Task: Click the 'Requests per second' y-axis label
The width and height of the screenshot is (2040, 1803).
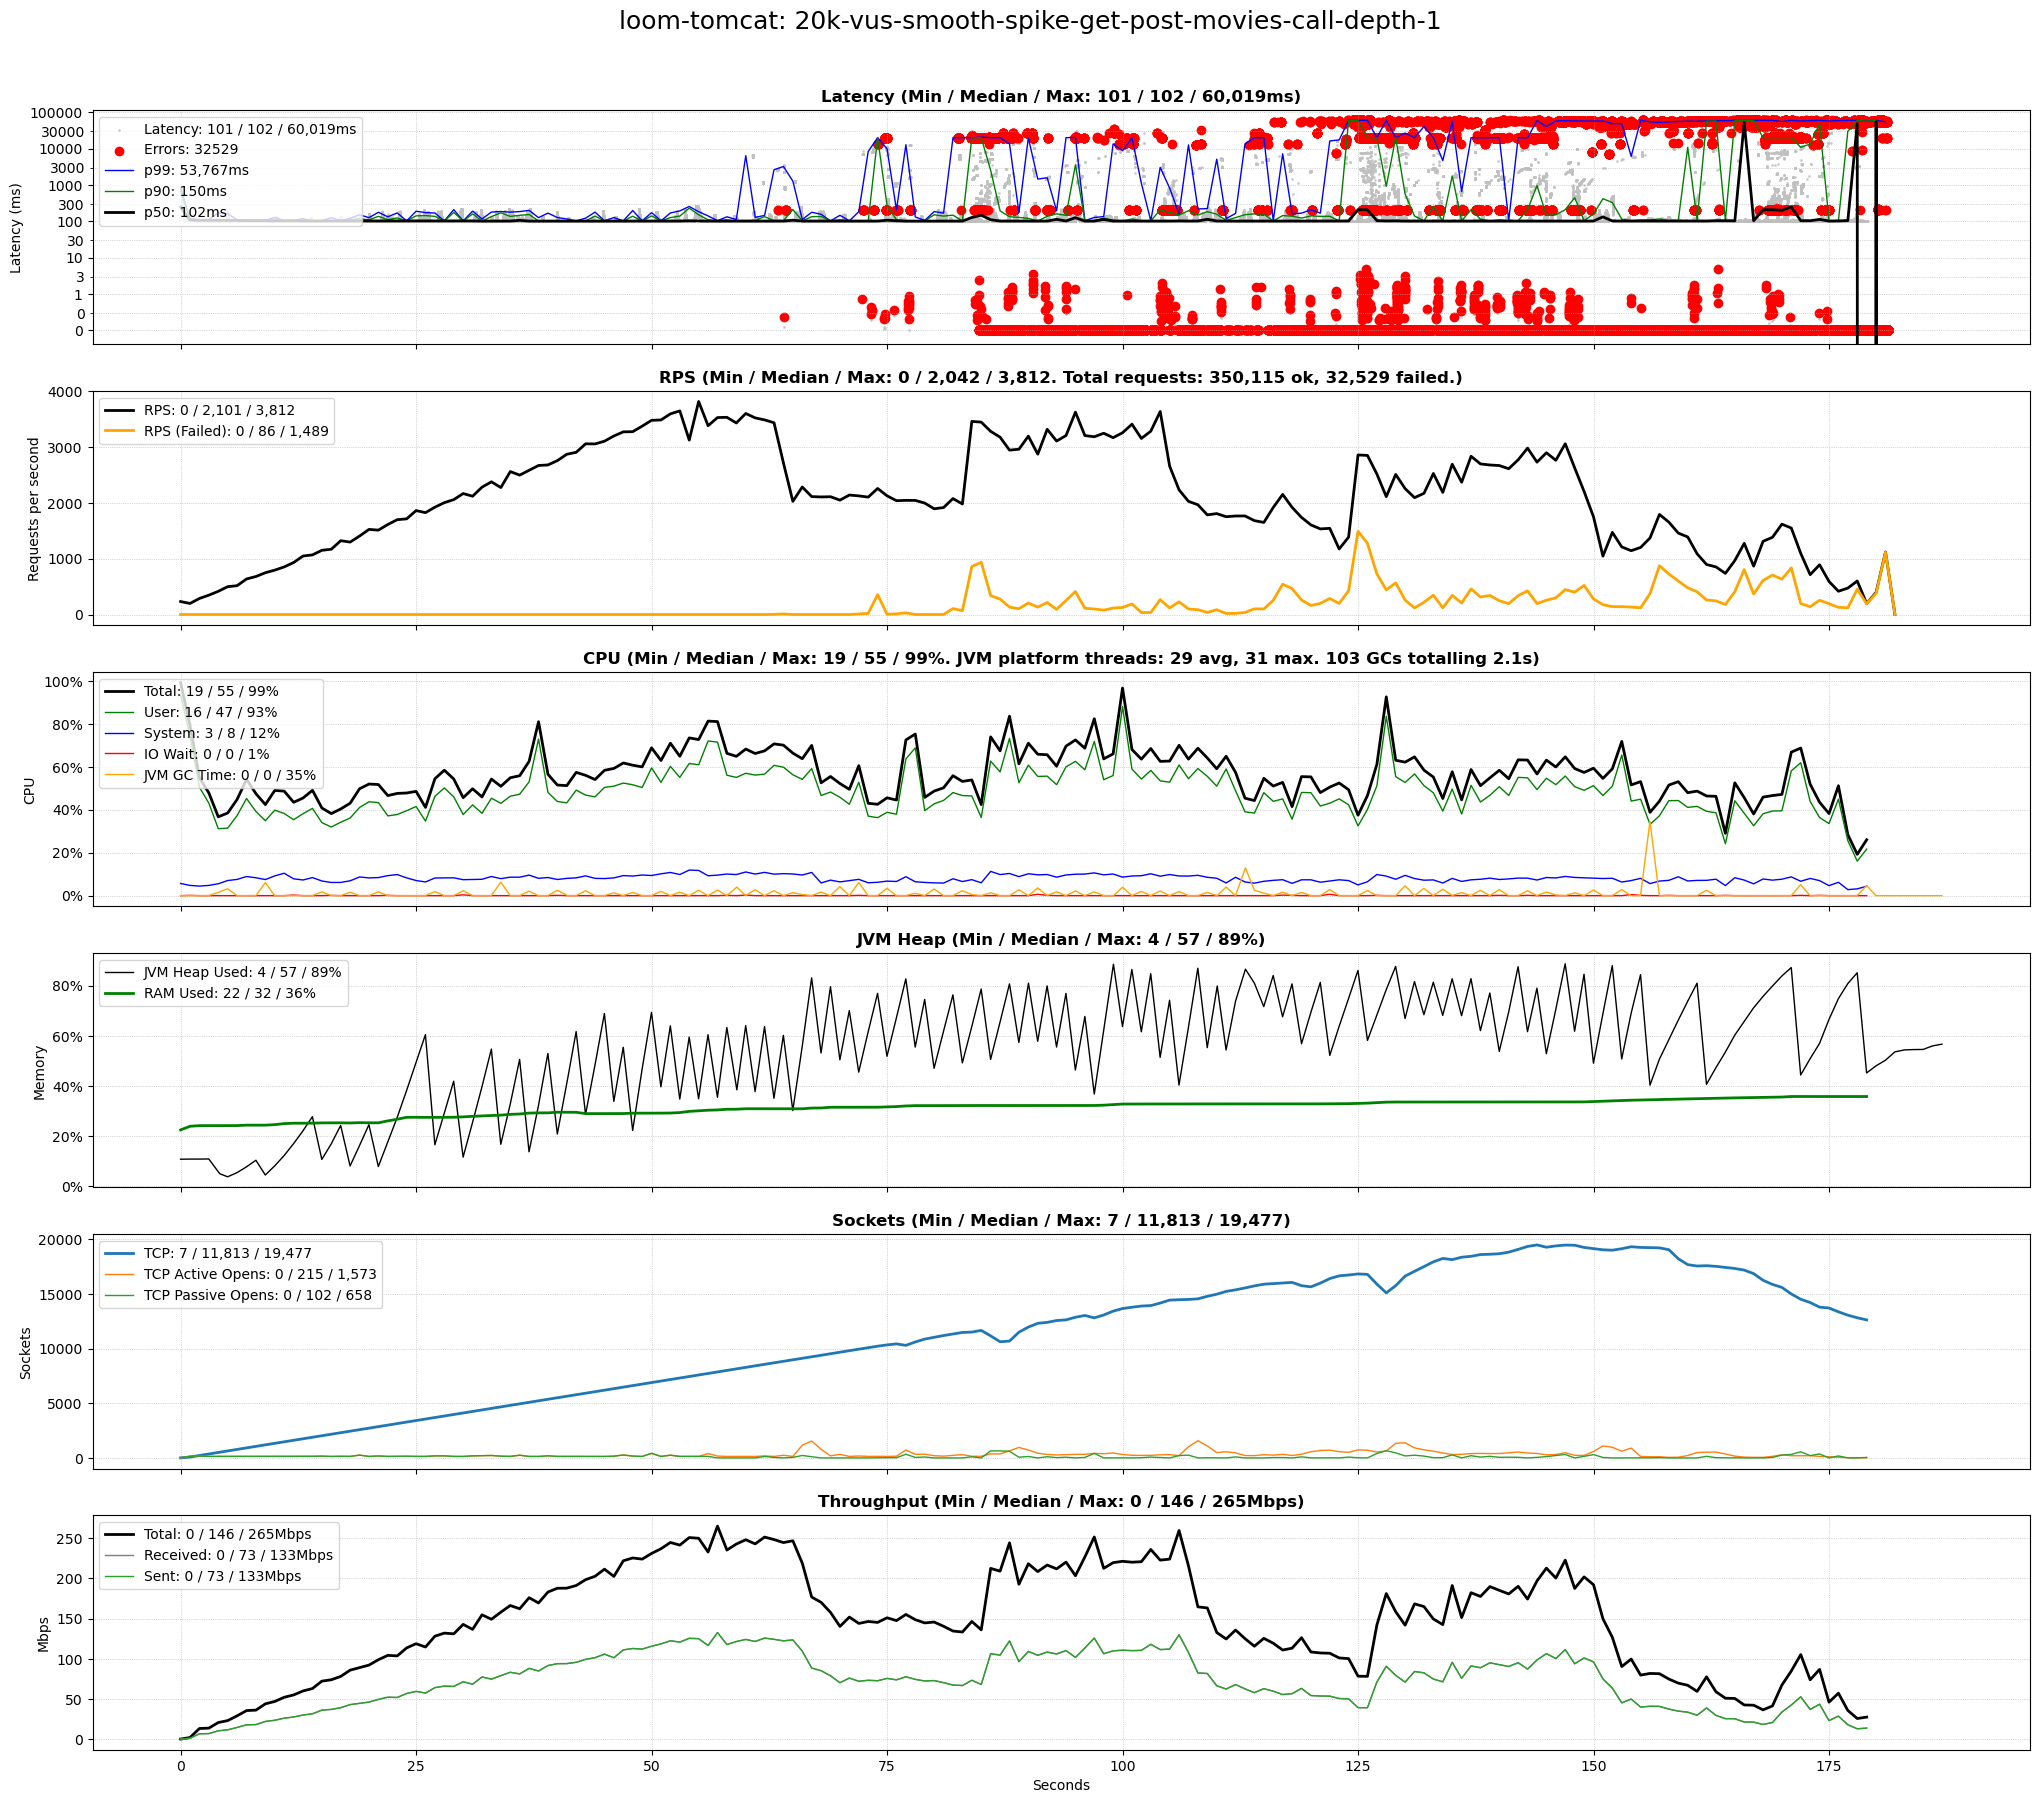Action: (33, 509)
